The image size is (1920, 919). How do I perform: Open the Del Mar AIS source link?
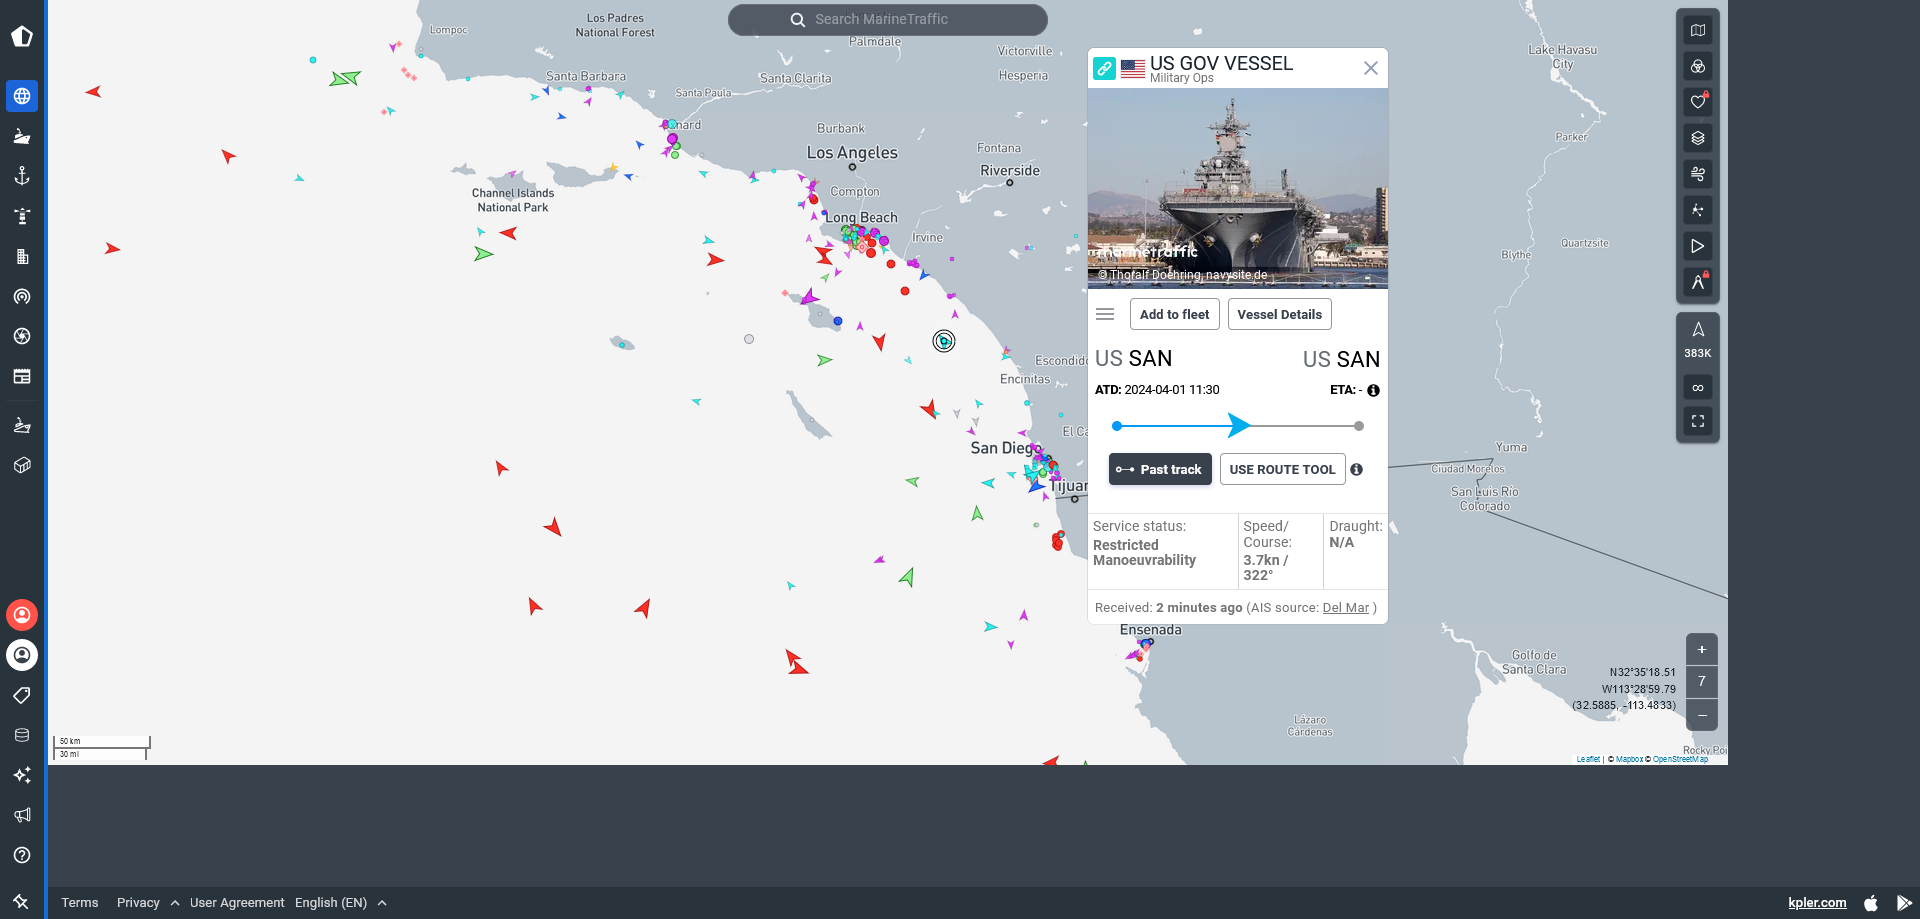point(1346,607)
